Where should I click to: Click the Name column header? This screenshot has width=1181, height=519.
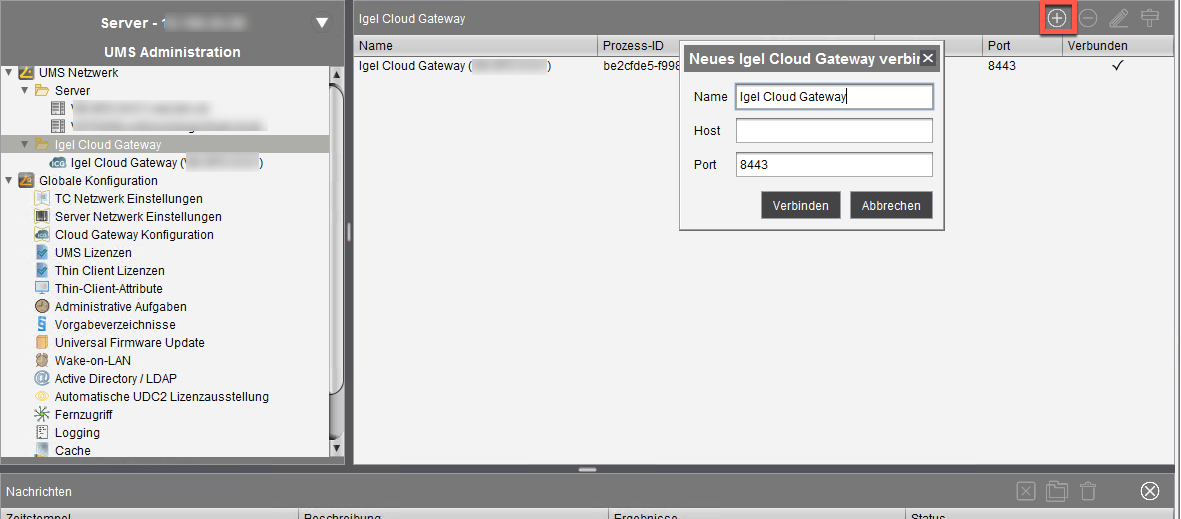[476, 46]
